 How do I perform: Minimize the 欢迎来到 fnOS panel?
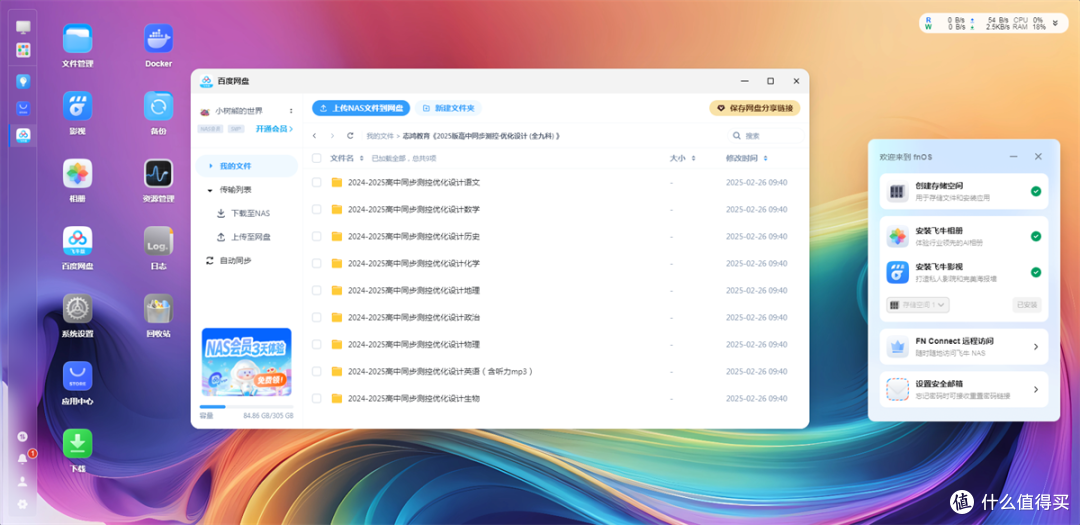coord(1014,157)
